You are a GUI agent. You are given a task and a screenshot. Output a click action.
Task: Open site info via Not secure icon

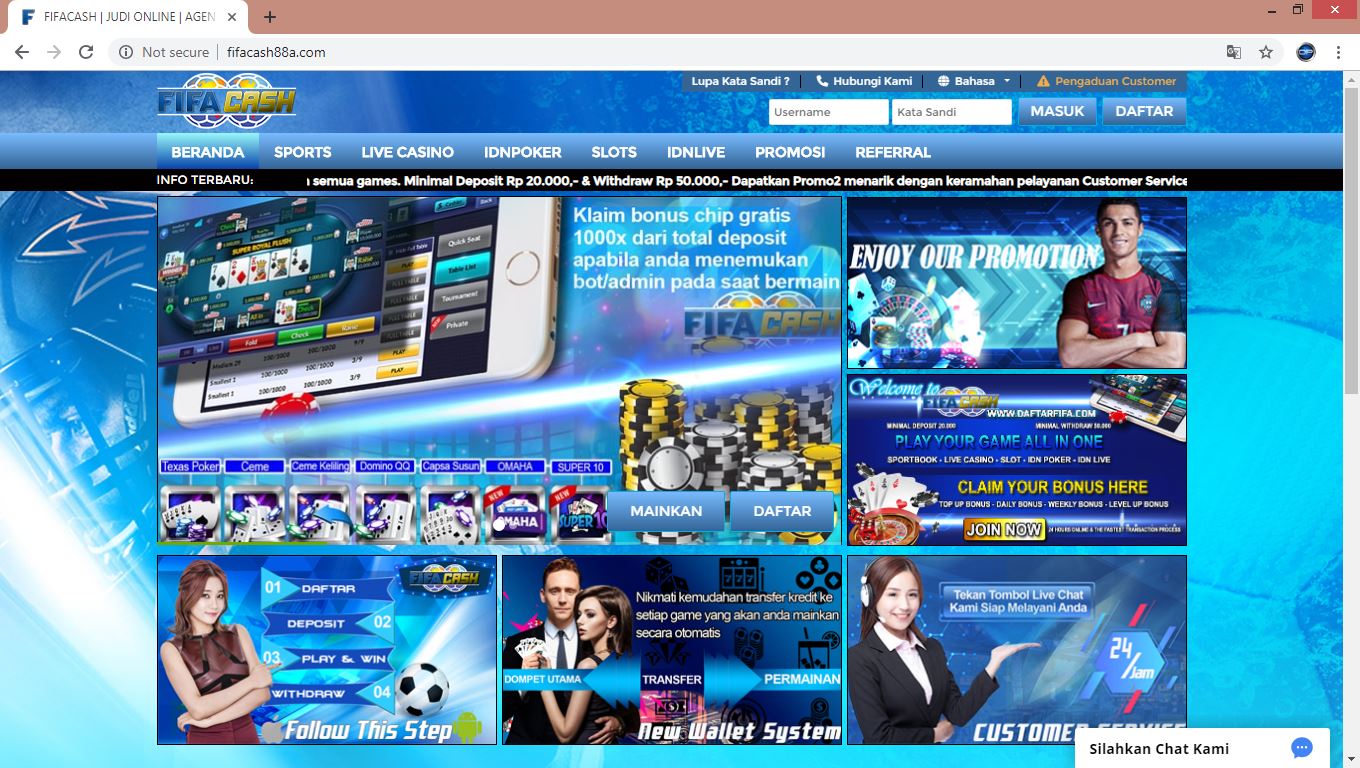pos(126,52)
